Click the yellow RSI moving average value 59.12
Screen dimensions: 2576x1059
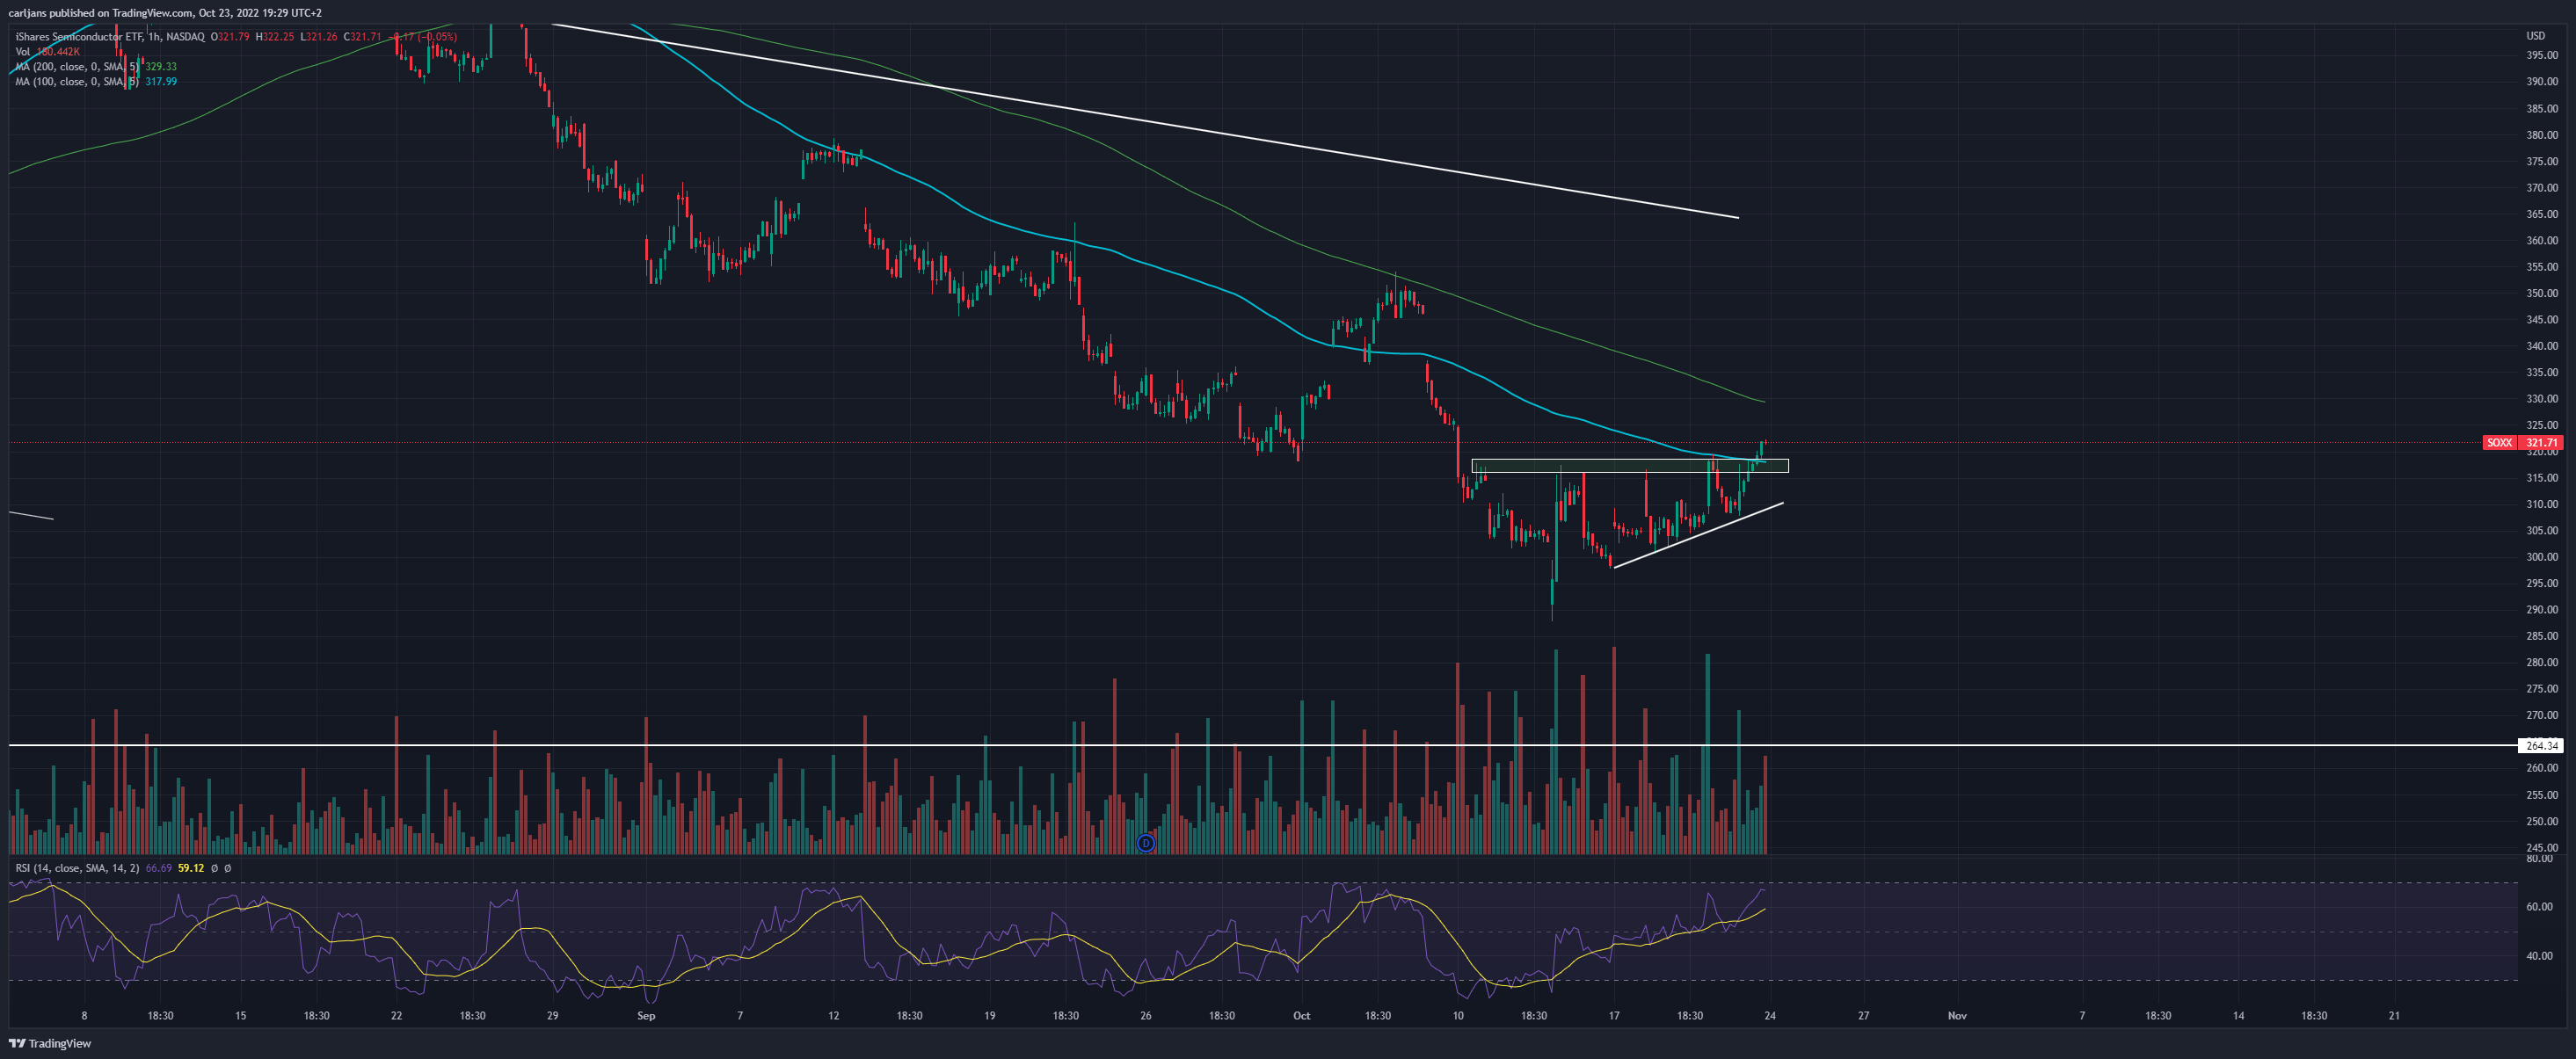click(x=191, y=868)
